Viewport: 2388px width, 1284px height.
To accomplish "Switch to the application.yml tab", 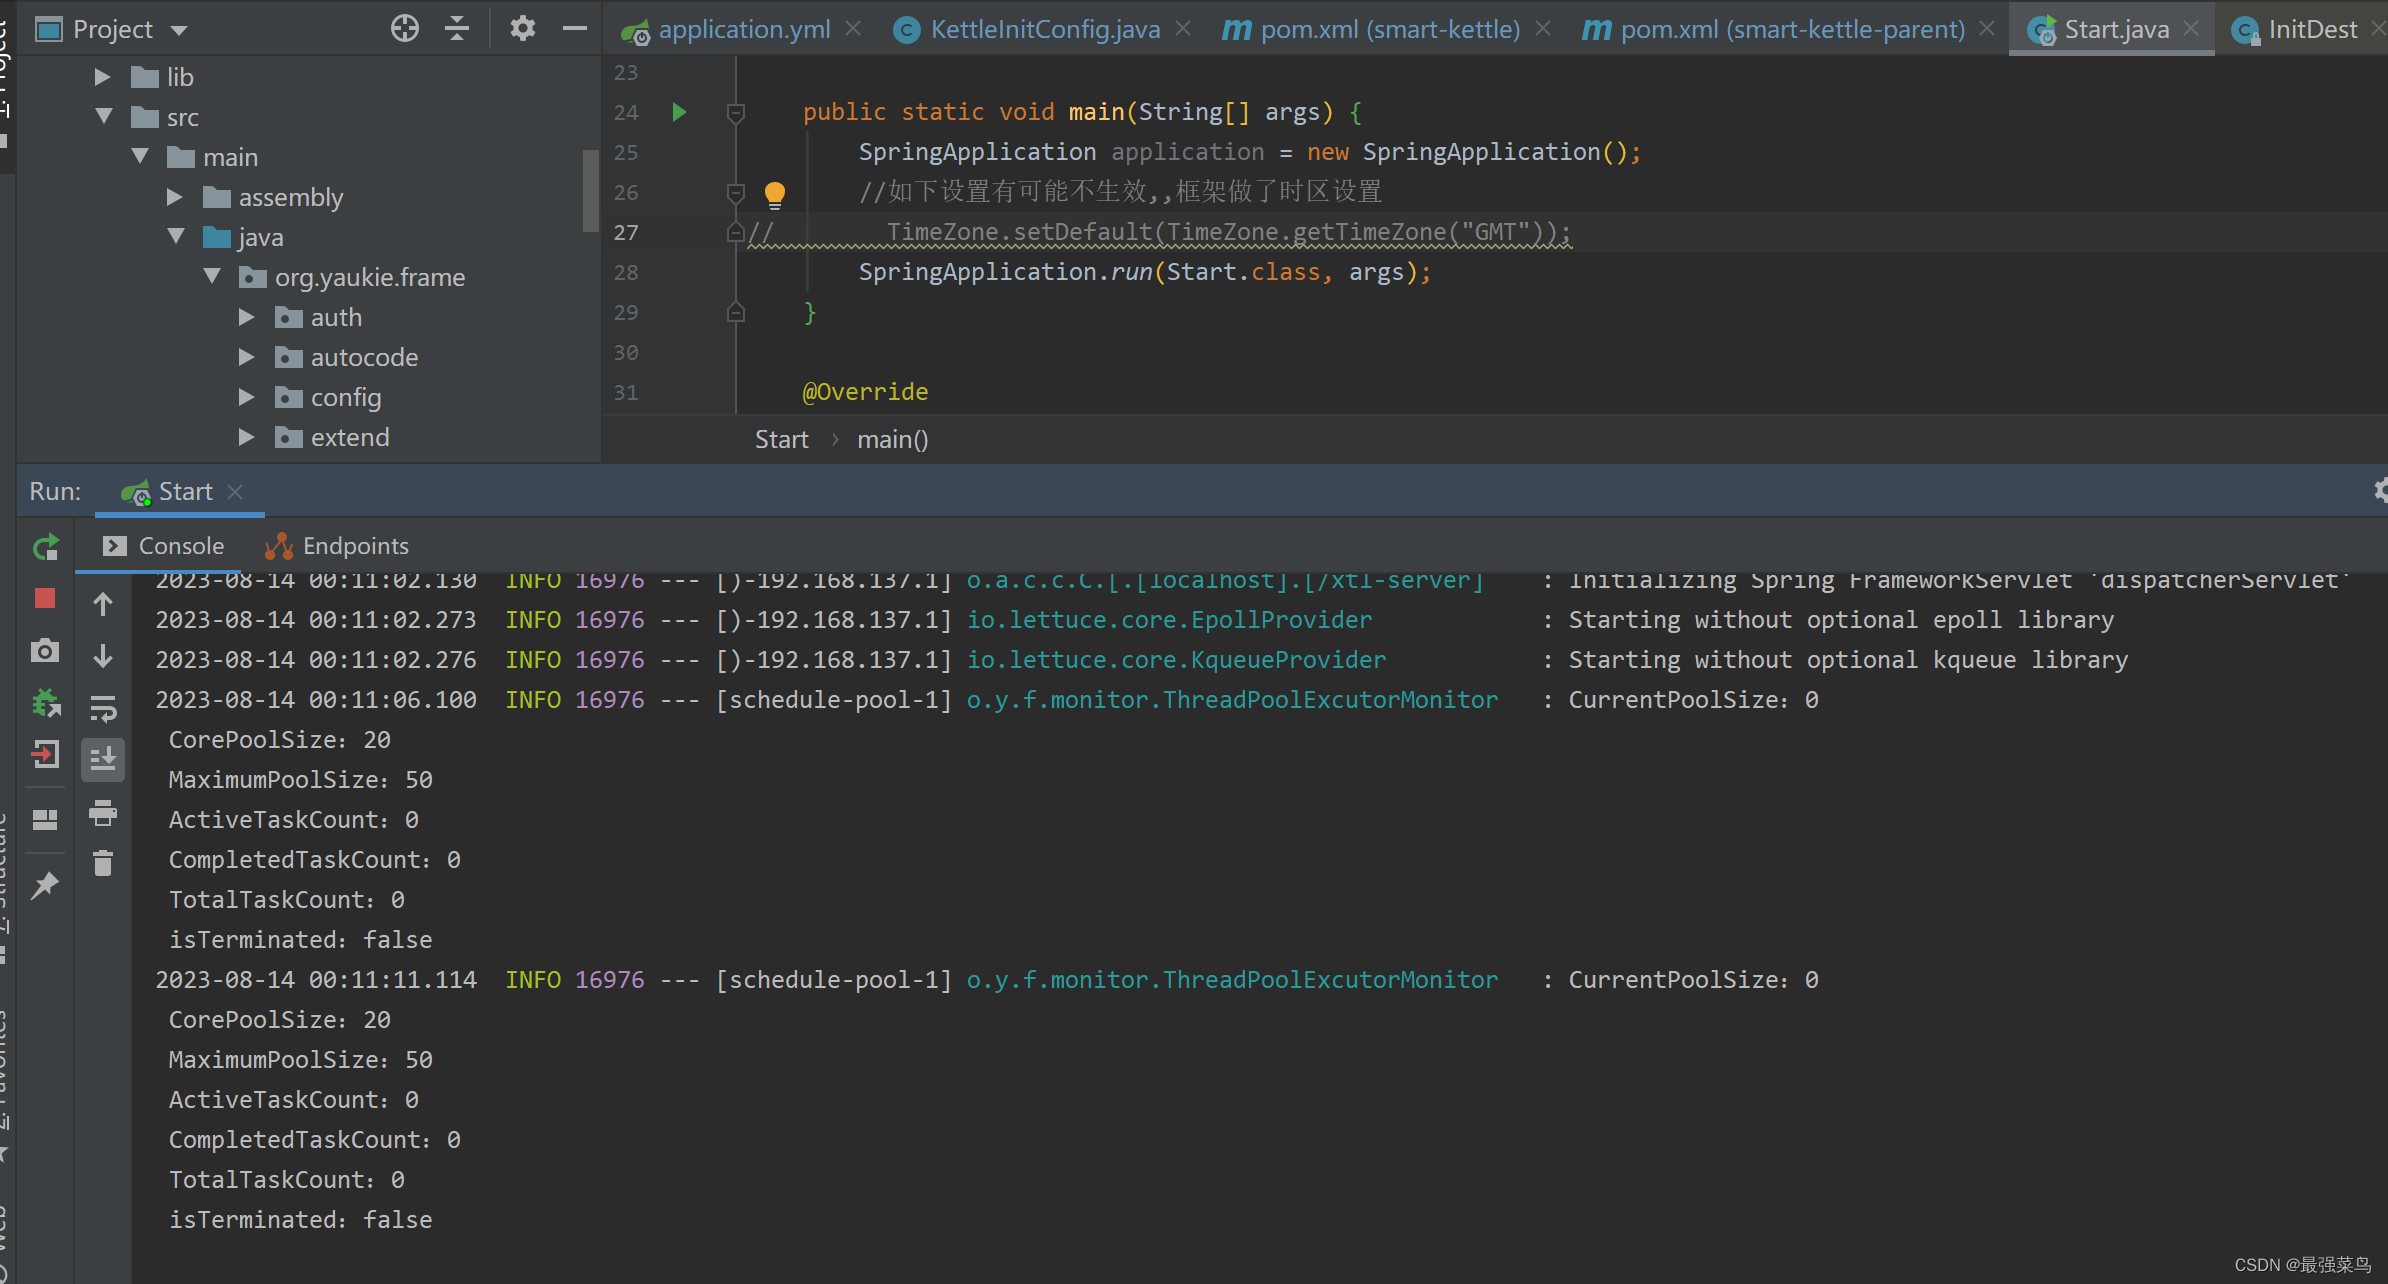I will (743, 29).
